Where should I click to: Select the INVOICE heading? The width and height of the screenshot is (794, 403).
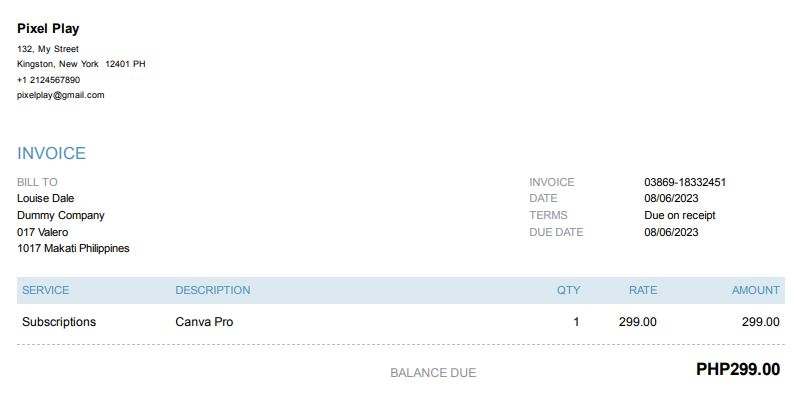[51, 153]
